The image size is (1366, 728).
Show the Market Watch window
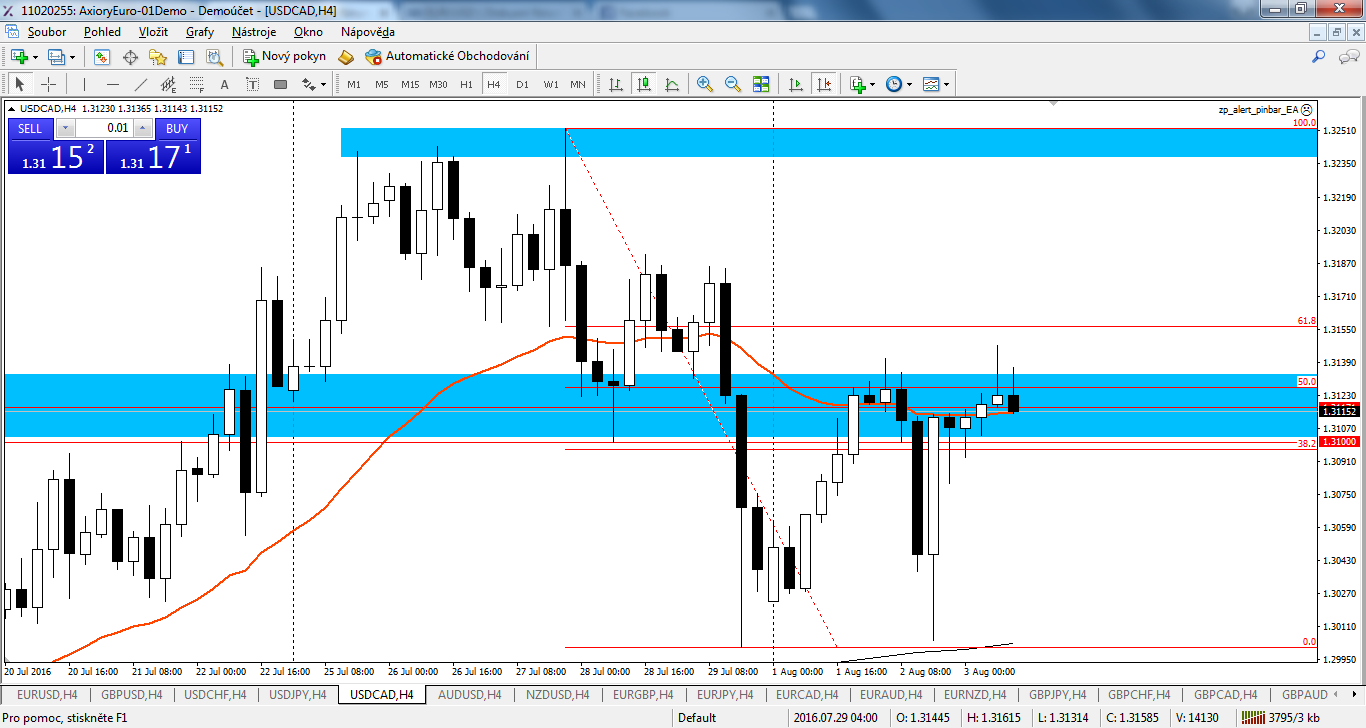[x=102, y=57]
